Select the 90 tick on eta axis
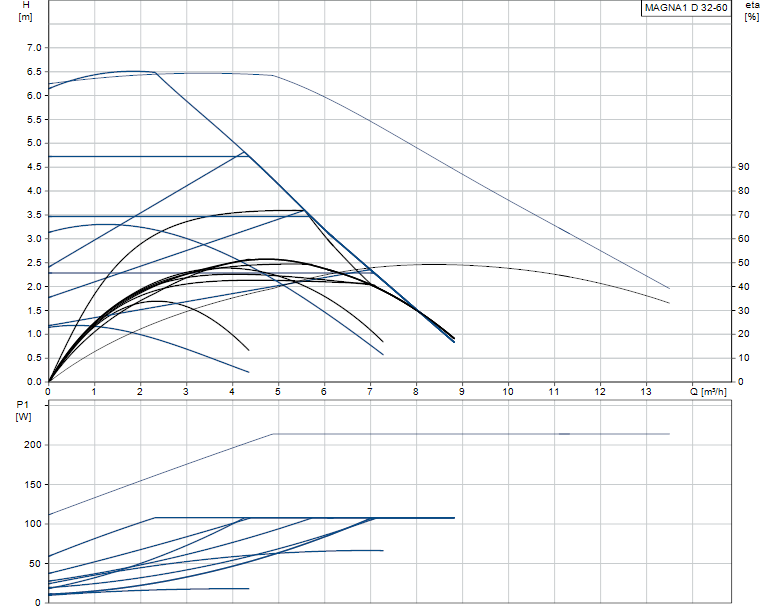Image resolution: width=774 pixels, height=611 pixels. tap(744, 167)
